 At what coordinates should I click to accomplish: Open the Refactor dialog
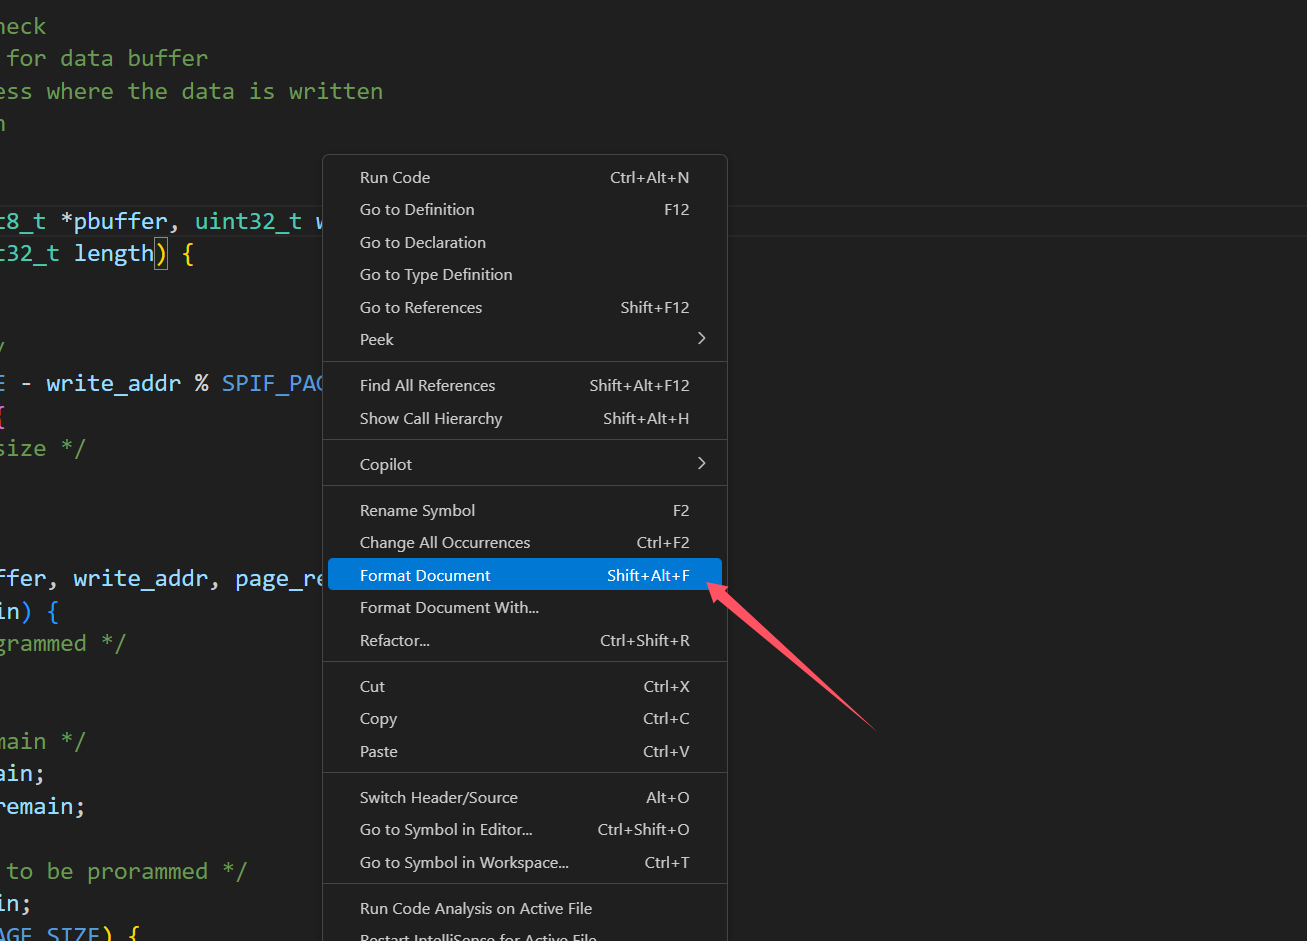(x=396, y=640)
